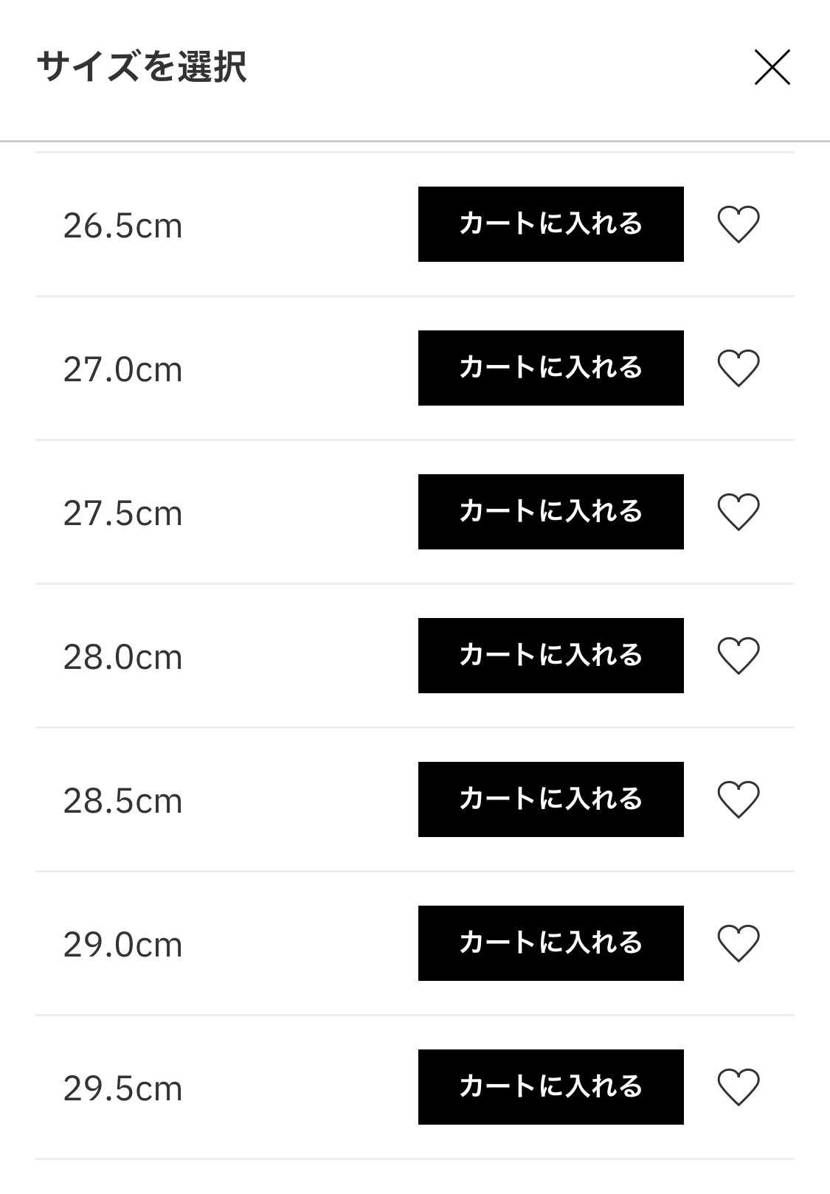
Task: Favorite the 27.0cm size with heart
Action: 739,368
